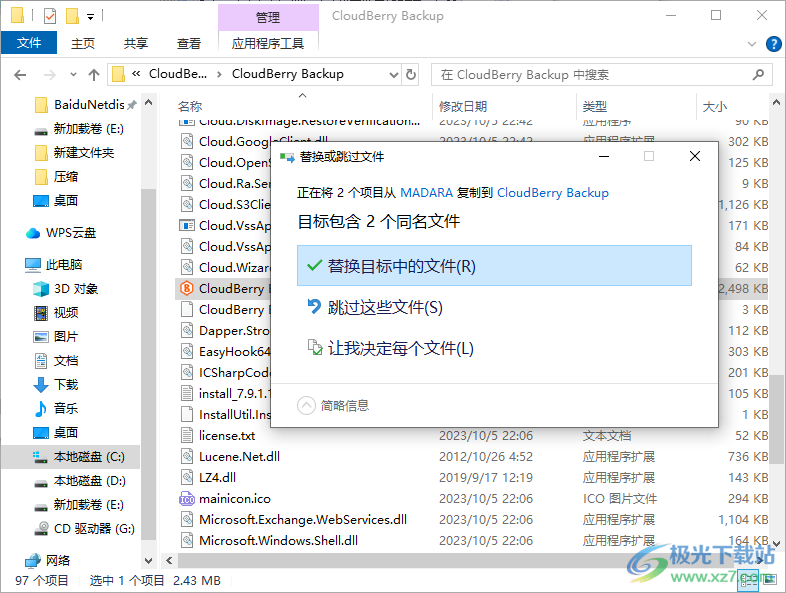Viewport: 786px width, 593px height.
Task: Click the properties quick access icon
Action: [50, 16]
